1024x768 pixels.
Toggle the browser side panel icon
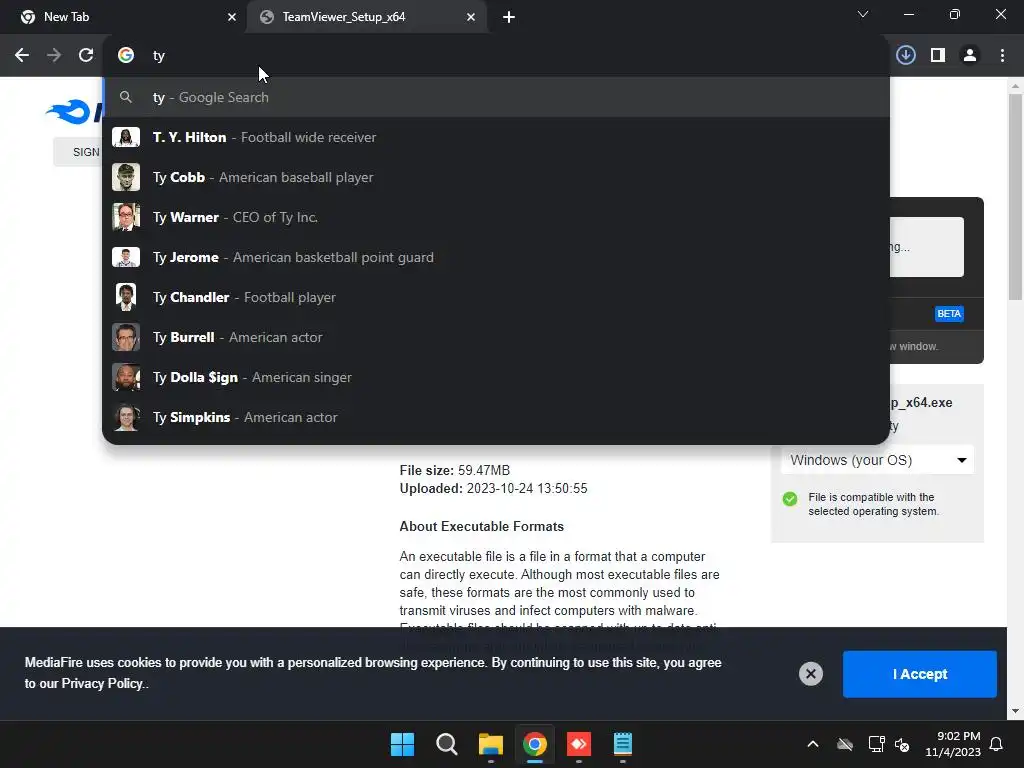tap(938, 56)
